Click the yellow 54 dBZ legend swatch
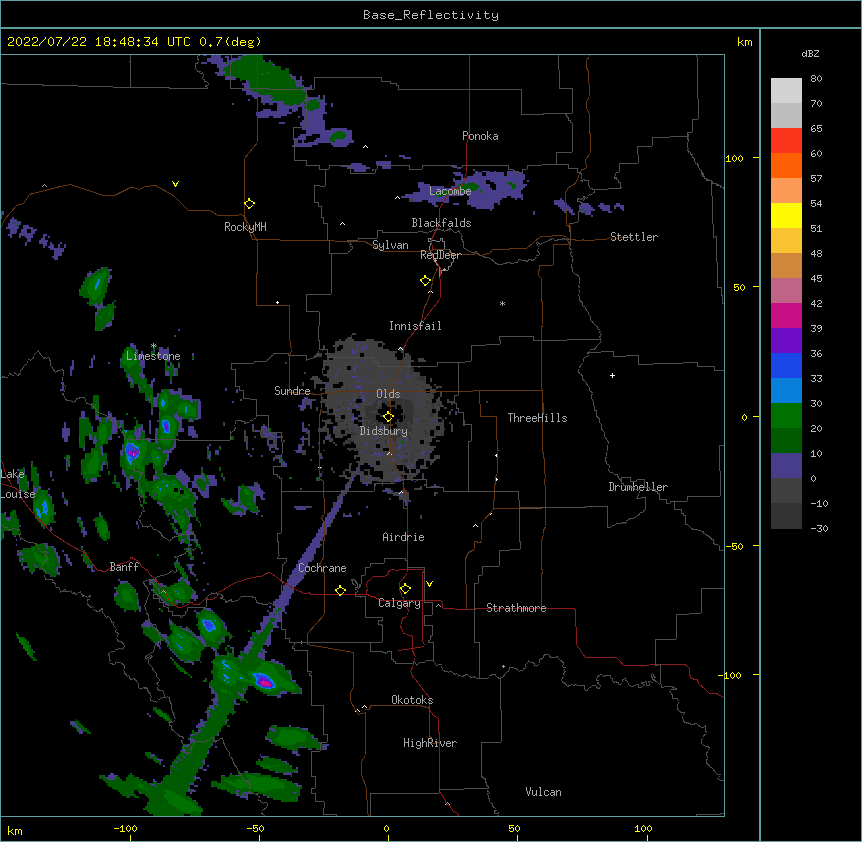The height and width of the screenshot is (842, 862). pos(786,215)
